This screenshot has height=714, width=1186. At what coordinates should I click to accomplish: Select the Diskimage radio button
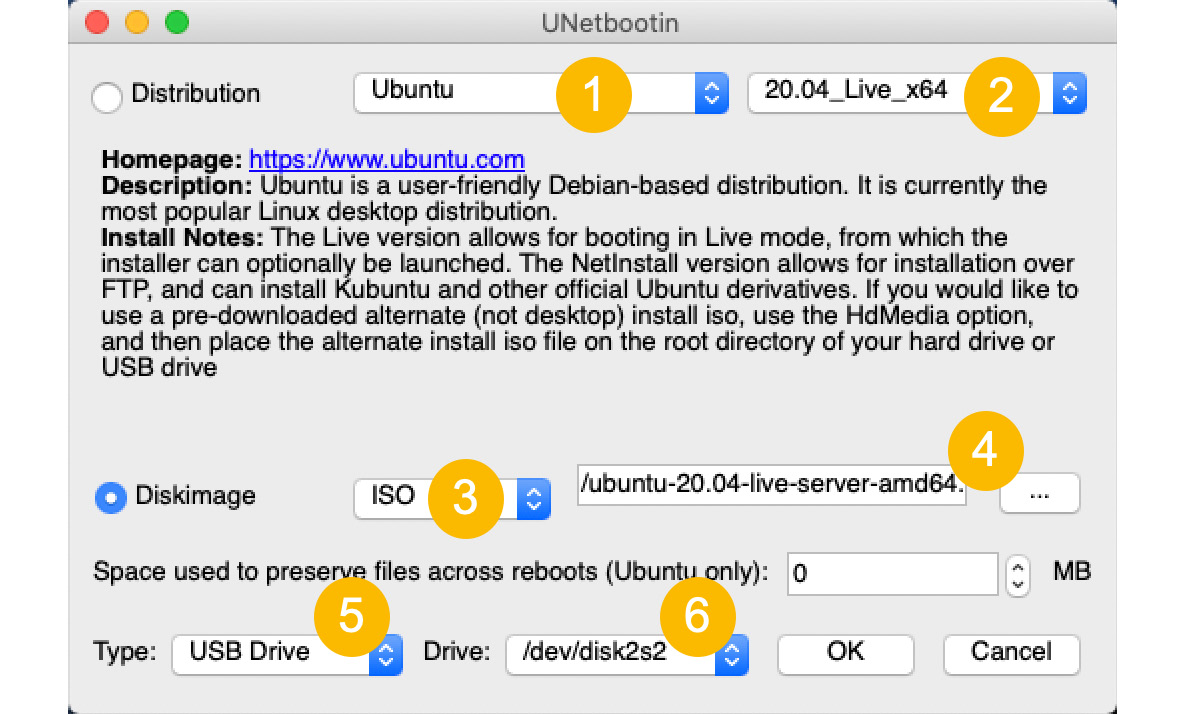click(110, 498)
